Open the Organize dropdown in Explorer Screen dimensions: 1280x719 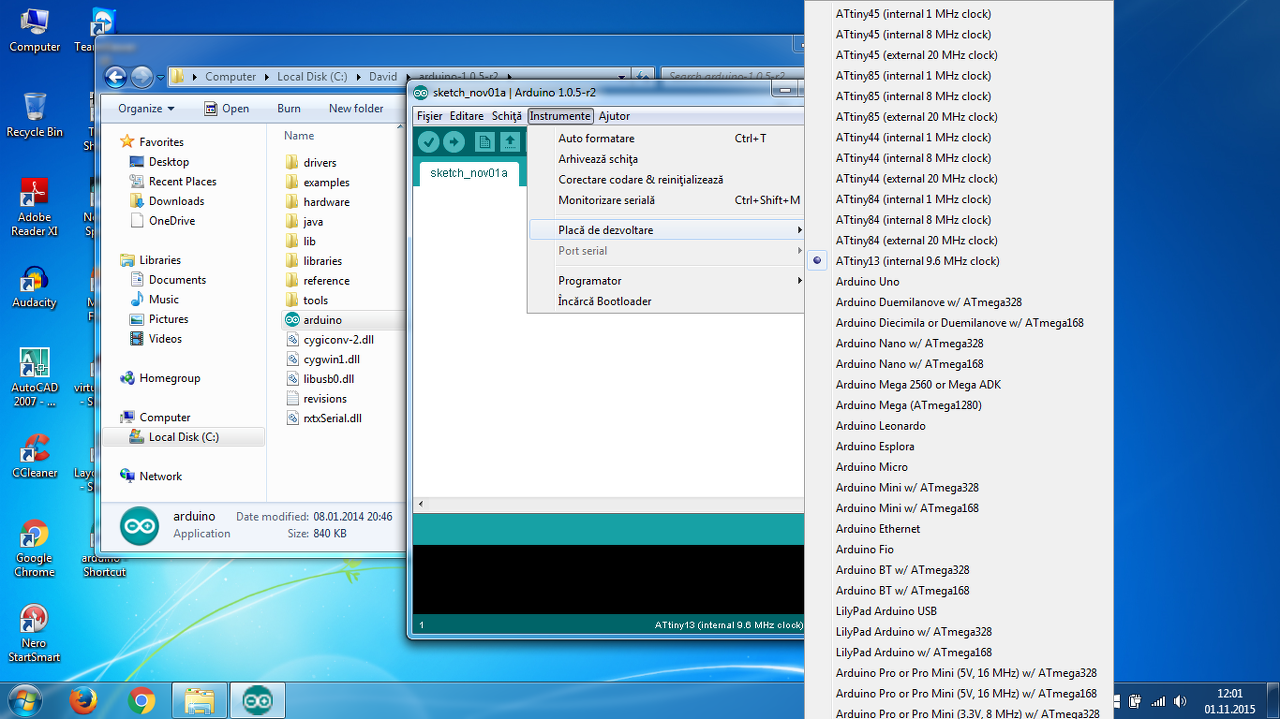(x=146, y=108)
